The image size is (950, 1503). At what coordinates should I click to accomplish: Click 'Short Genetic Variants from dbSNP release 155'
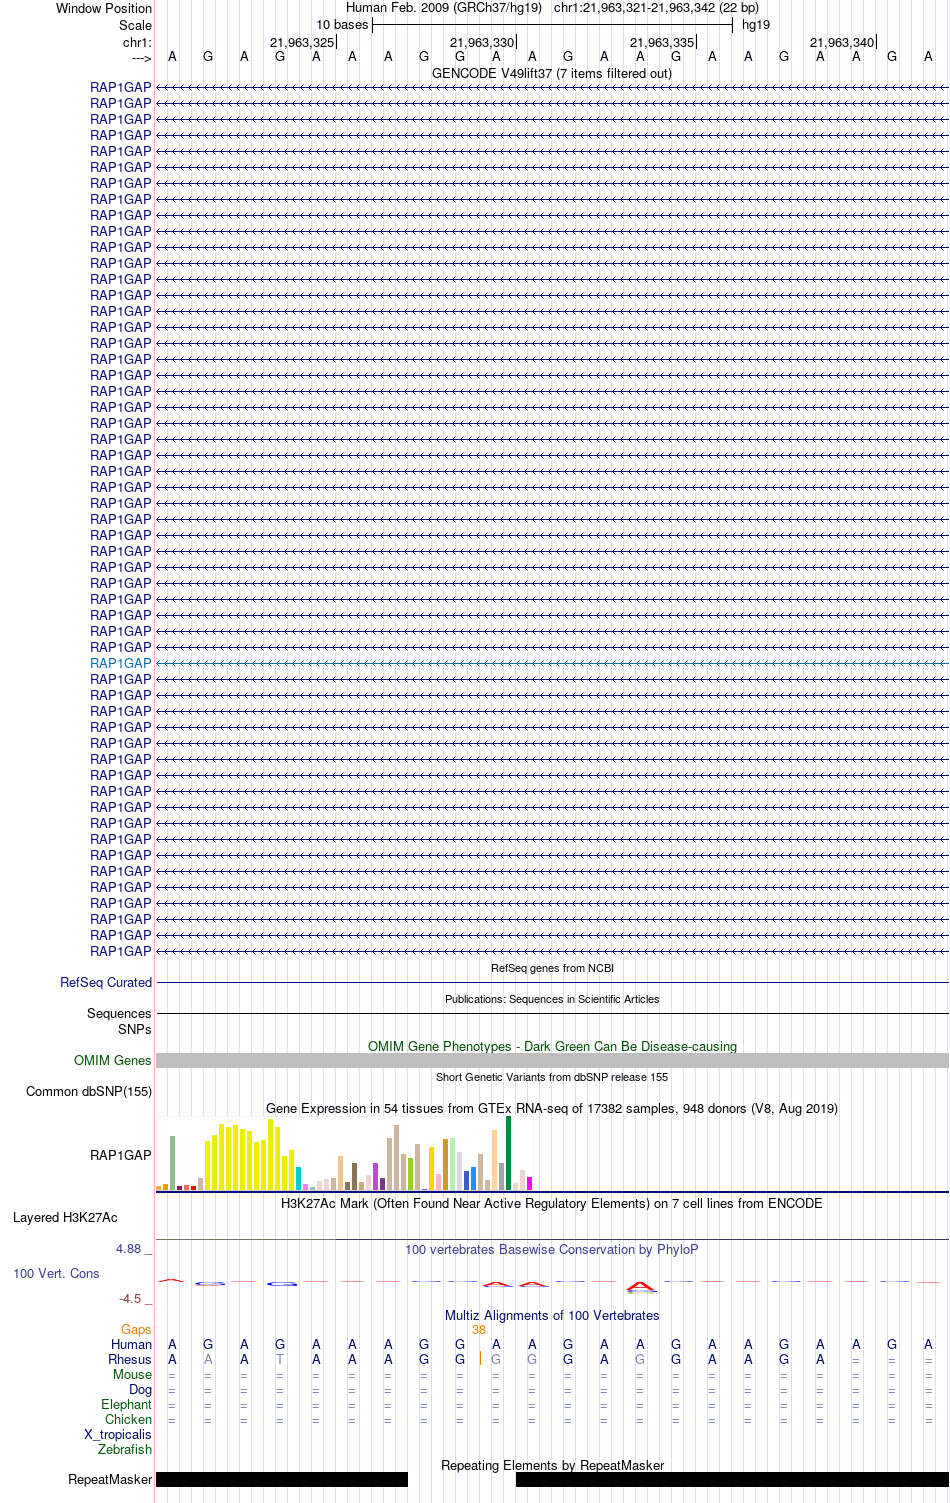point(552,1077)
